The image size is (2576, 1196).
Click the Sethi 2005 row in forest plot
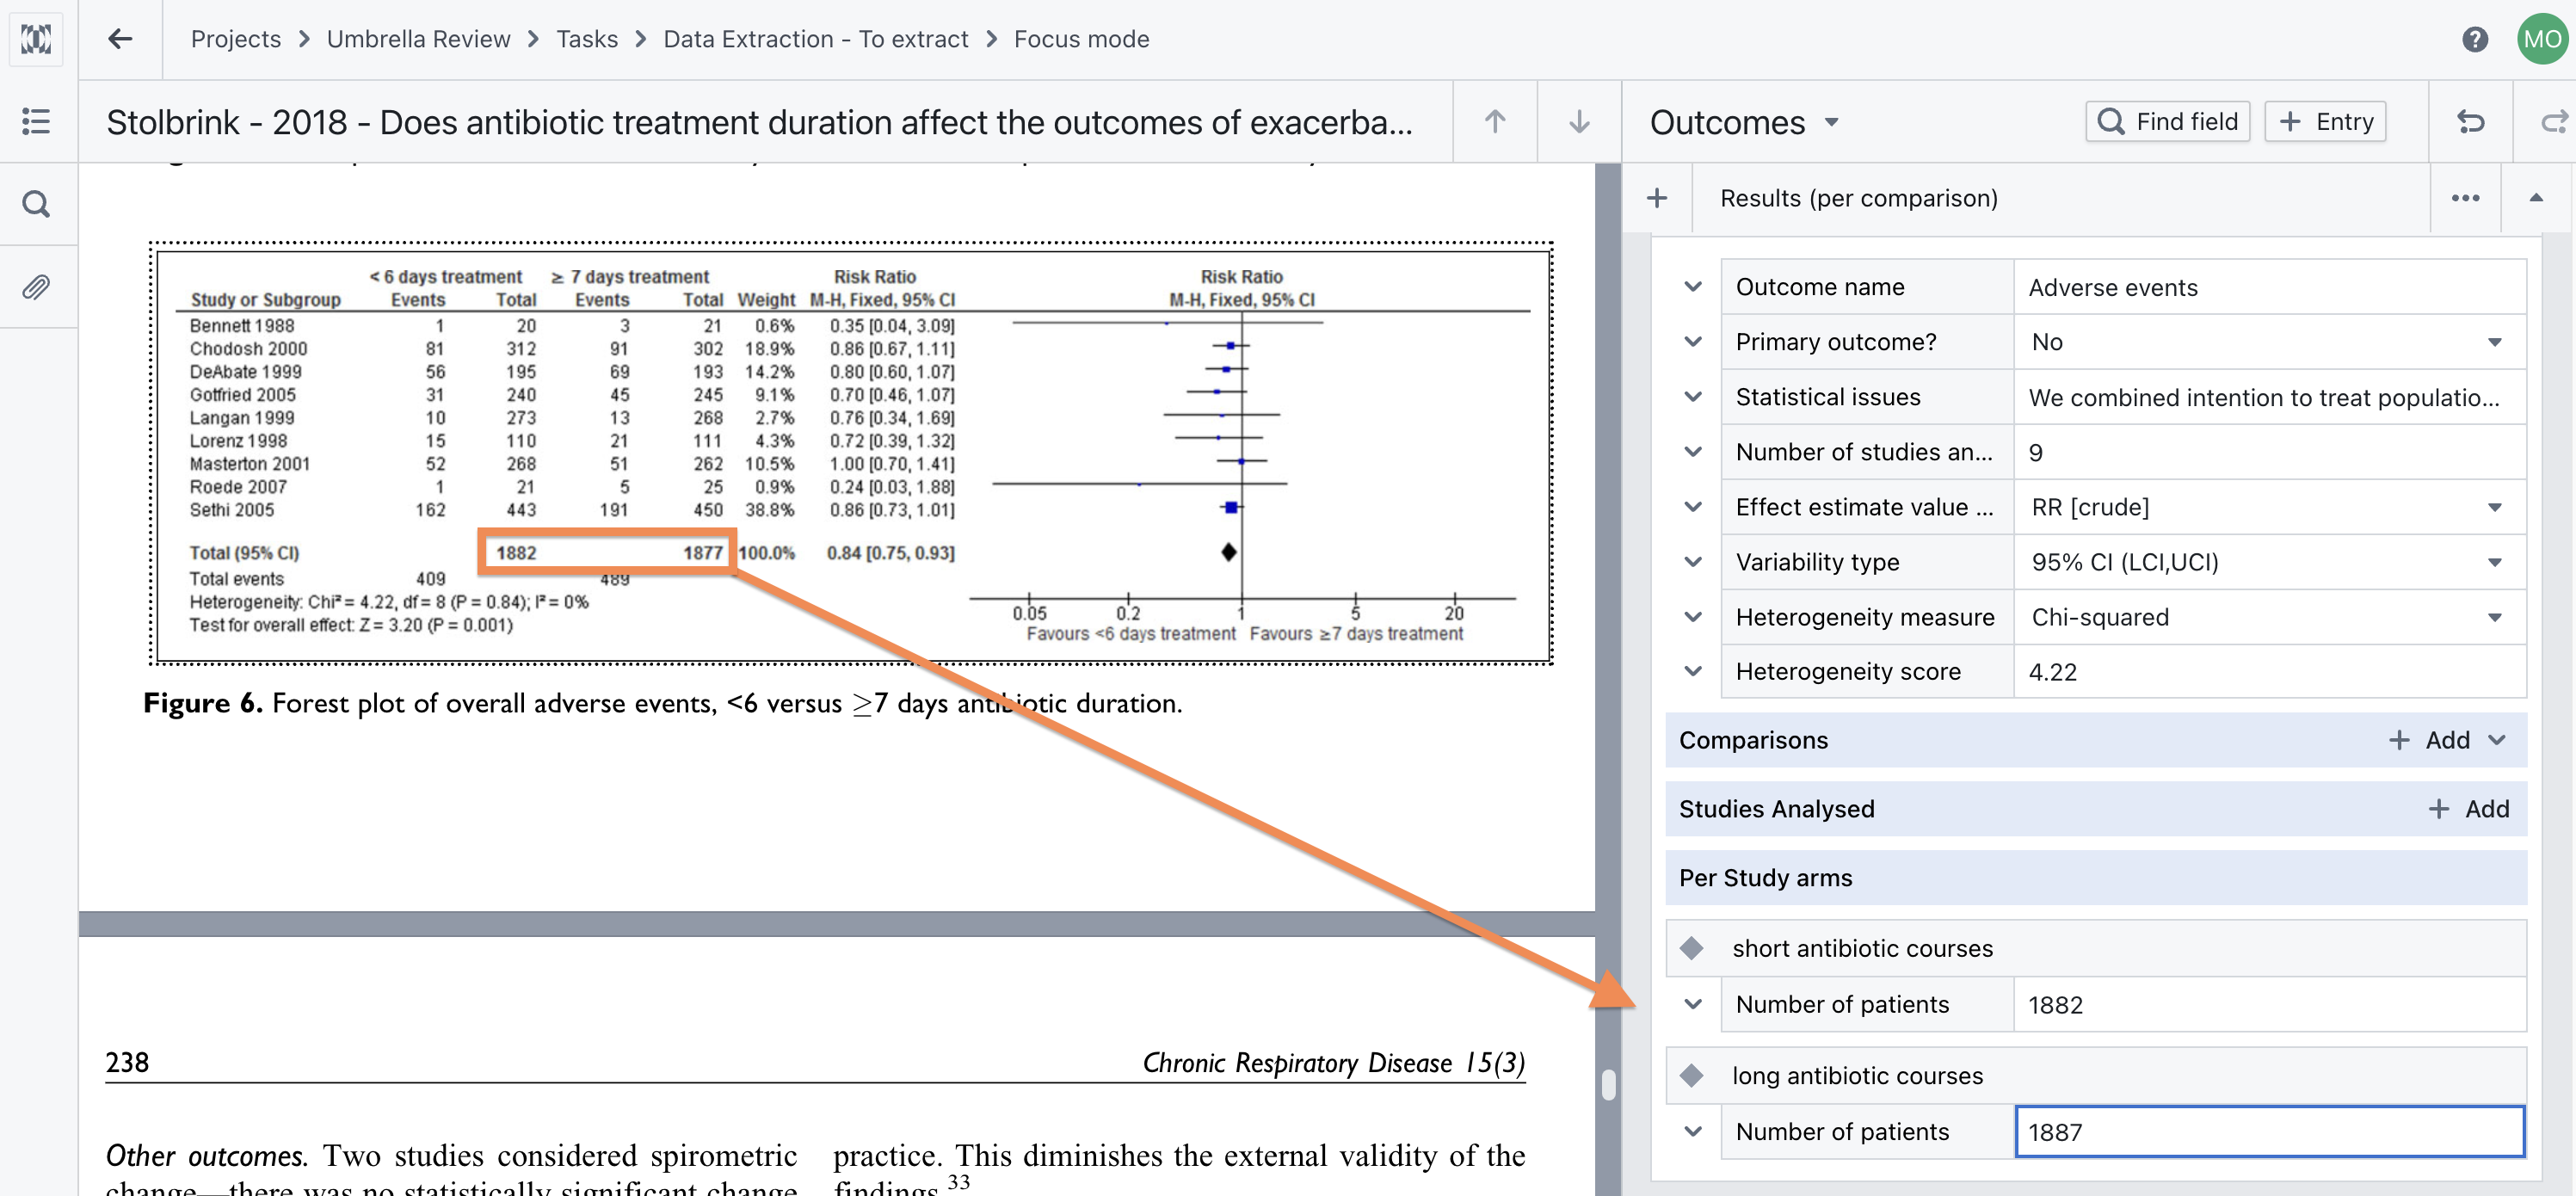pyautogui.click(x=572, y=510)
